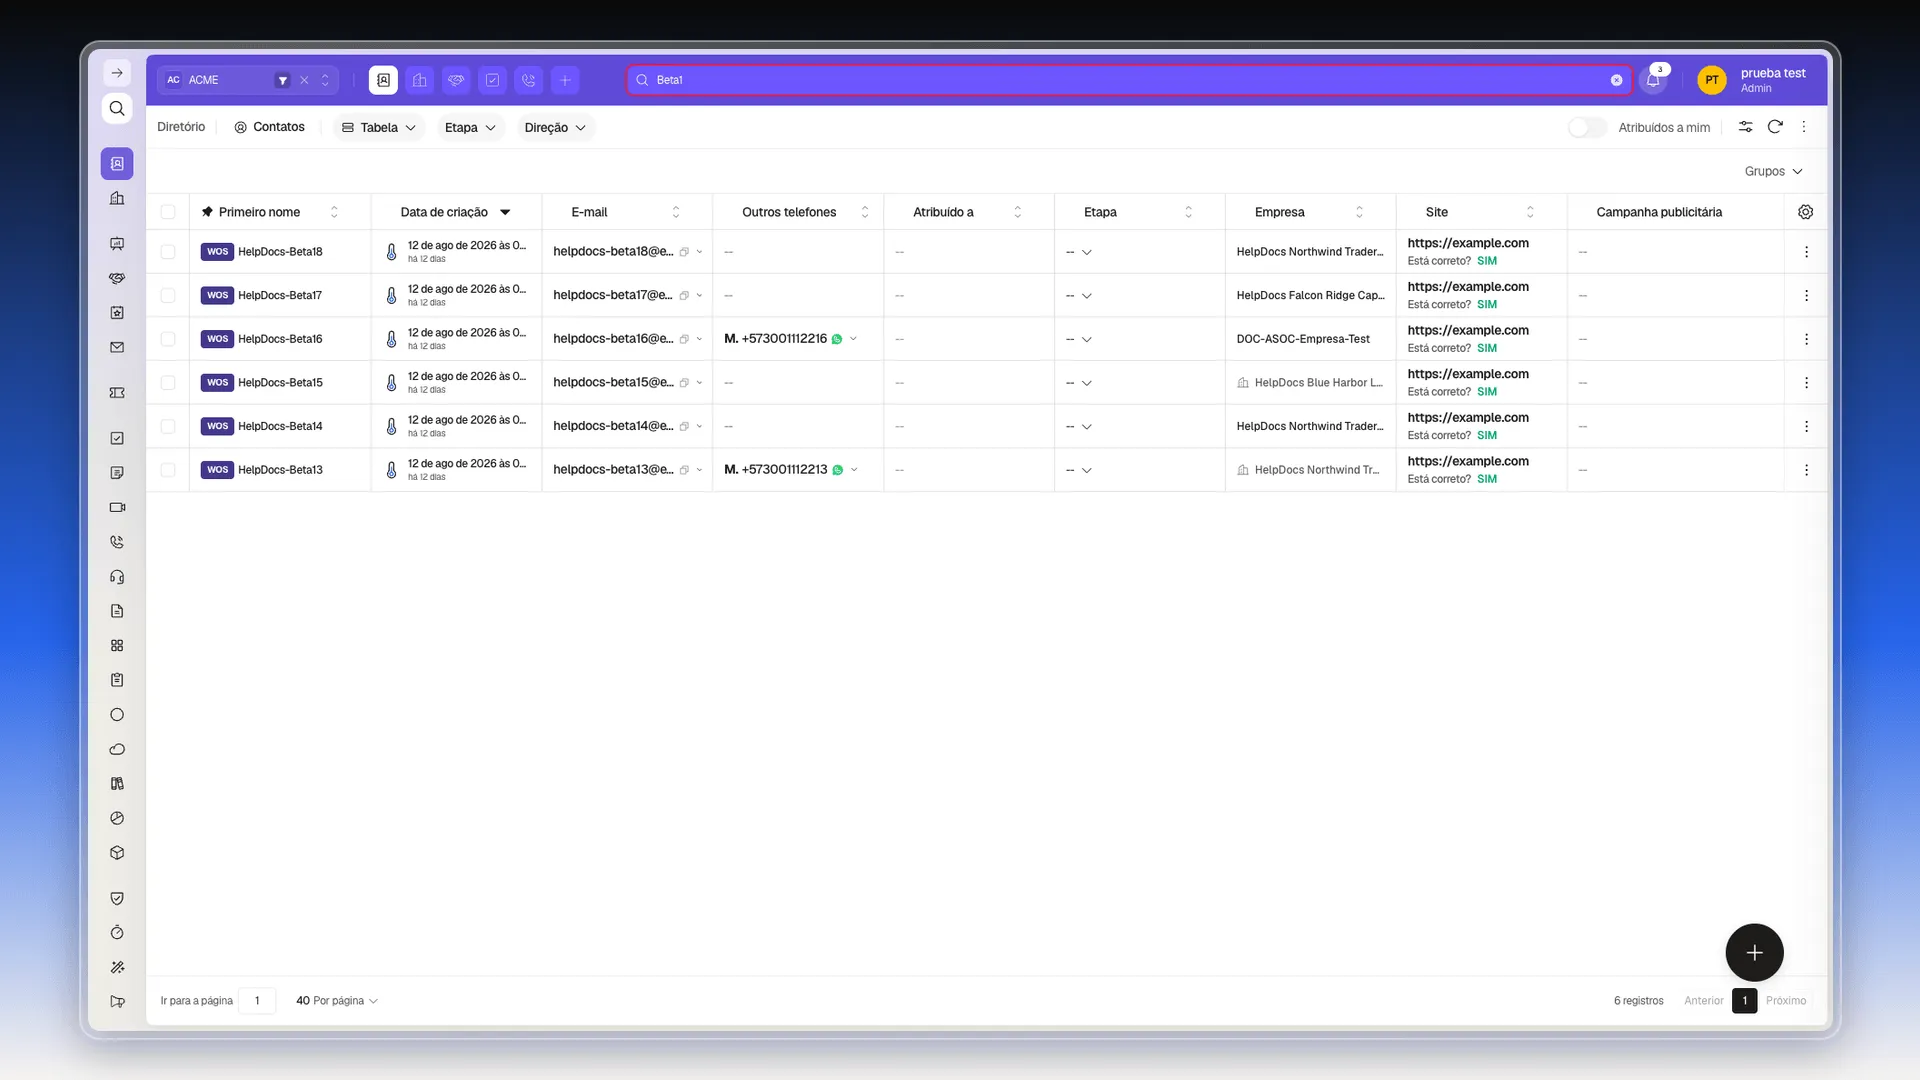
Task: Click the sidebar search magnifier icon
Action: pyautogui.click(x=117, y=108)
